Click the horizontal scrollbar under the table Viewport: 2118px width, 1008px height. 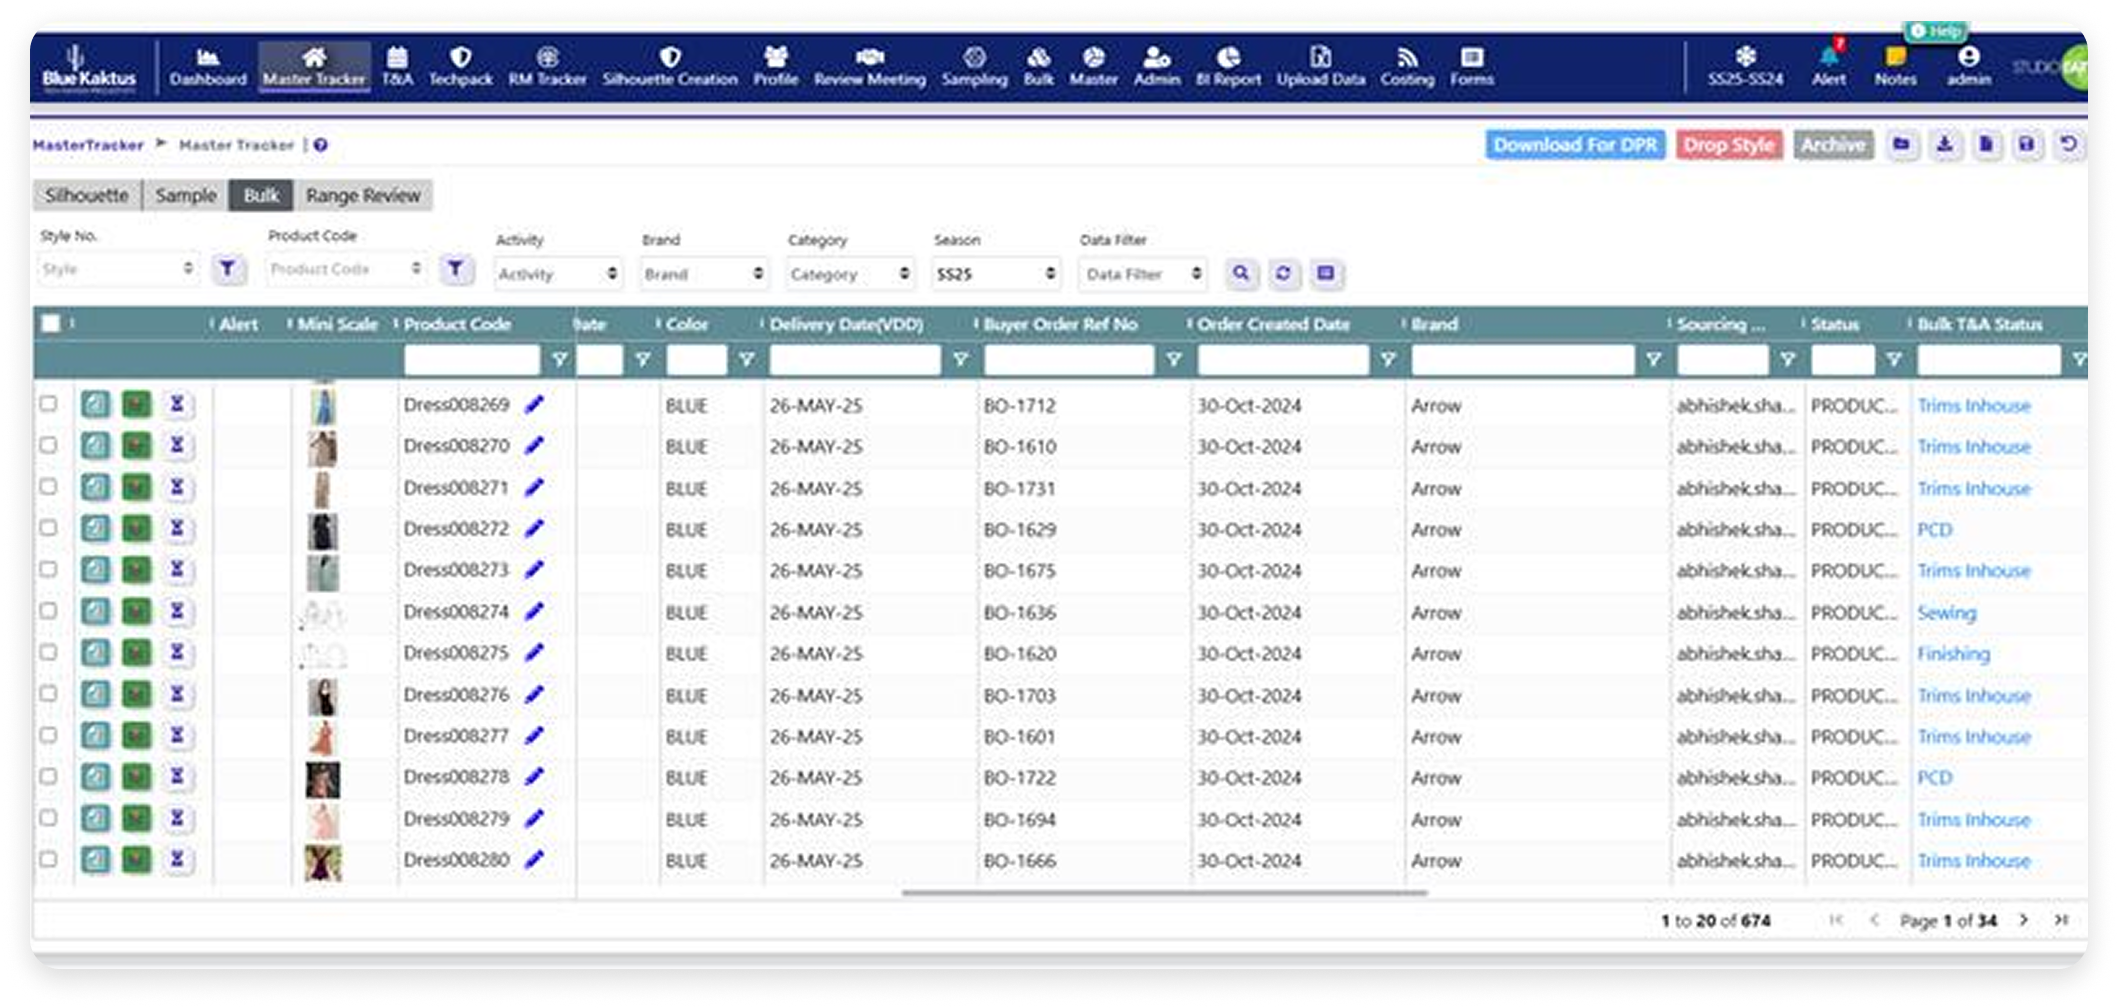click(x=1164, y=892)
